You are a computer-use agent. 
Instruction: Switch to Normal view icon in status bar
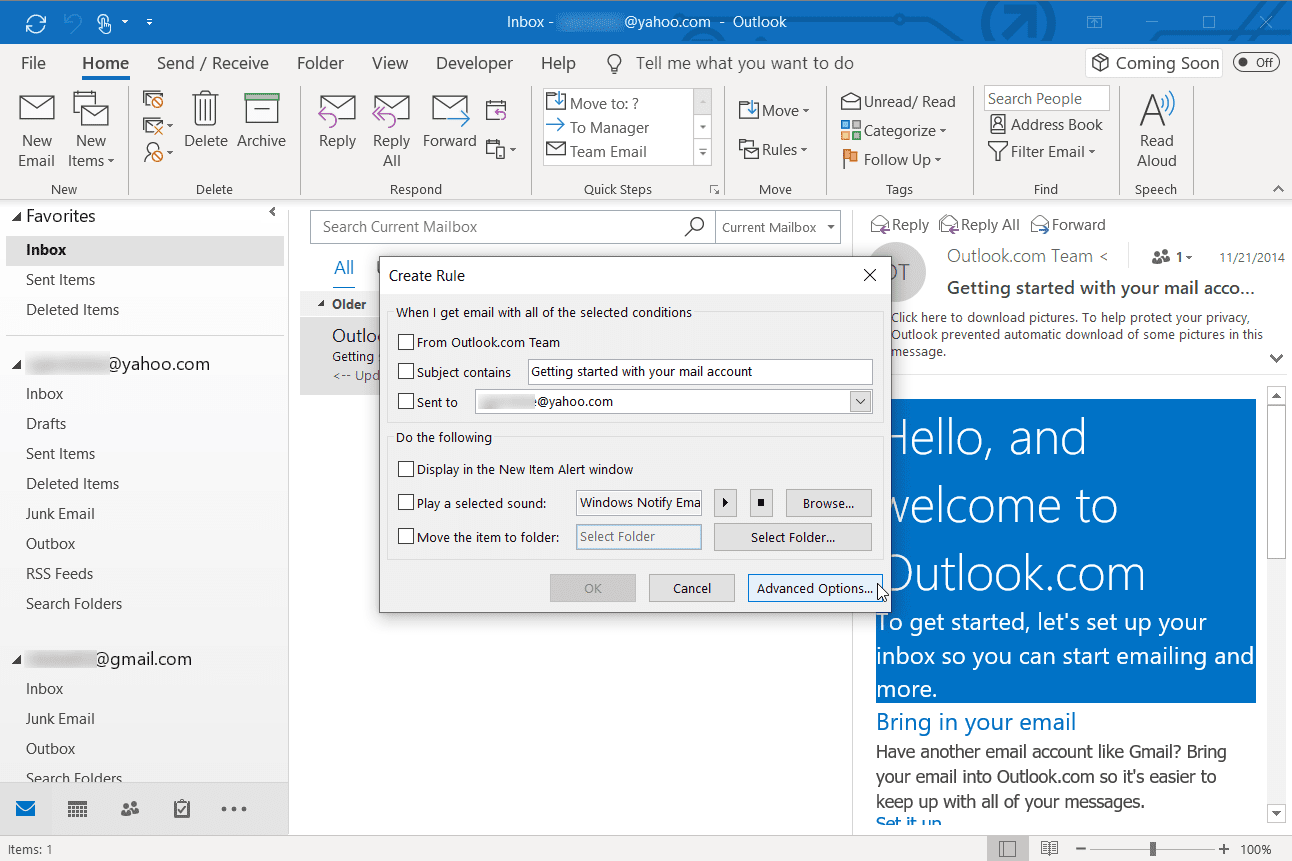coord(1007,849)
